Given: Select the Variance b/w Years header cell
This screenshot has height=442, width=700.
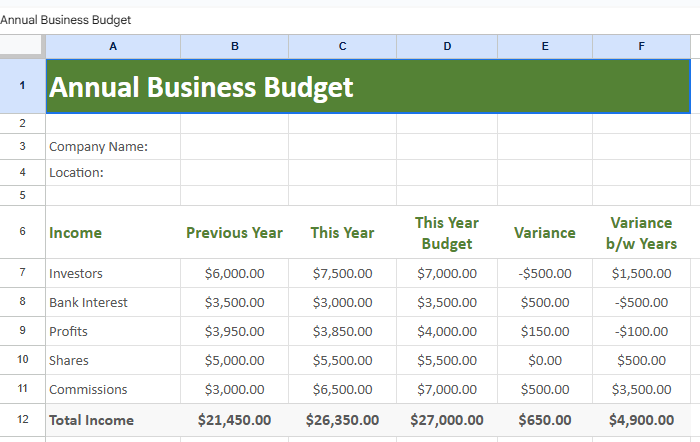Looking at the screenshot, I should pyautogui.click(x=641, y=233).
